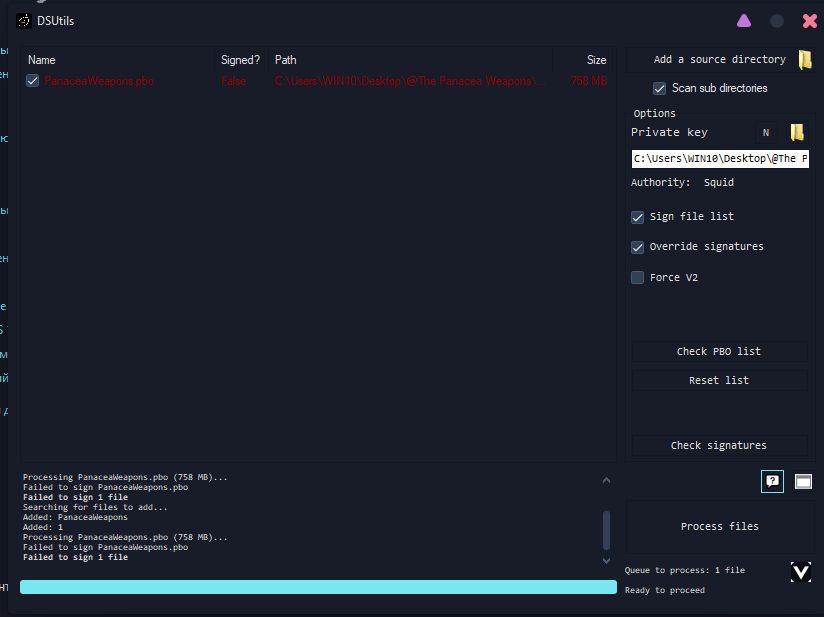Click the Check signatures button
824x617 pixels.
pyautogui.click(x=719, y=446)
